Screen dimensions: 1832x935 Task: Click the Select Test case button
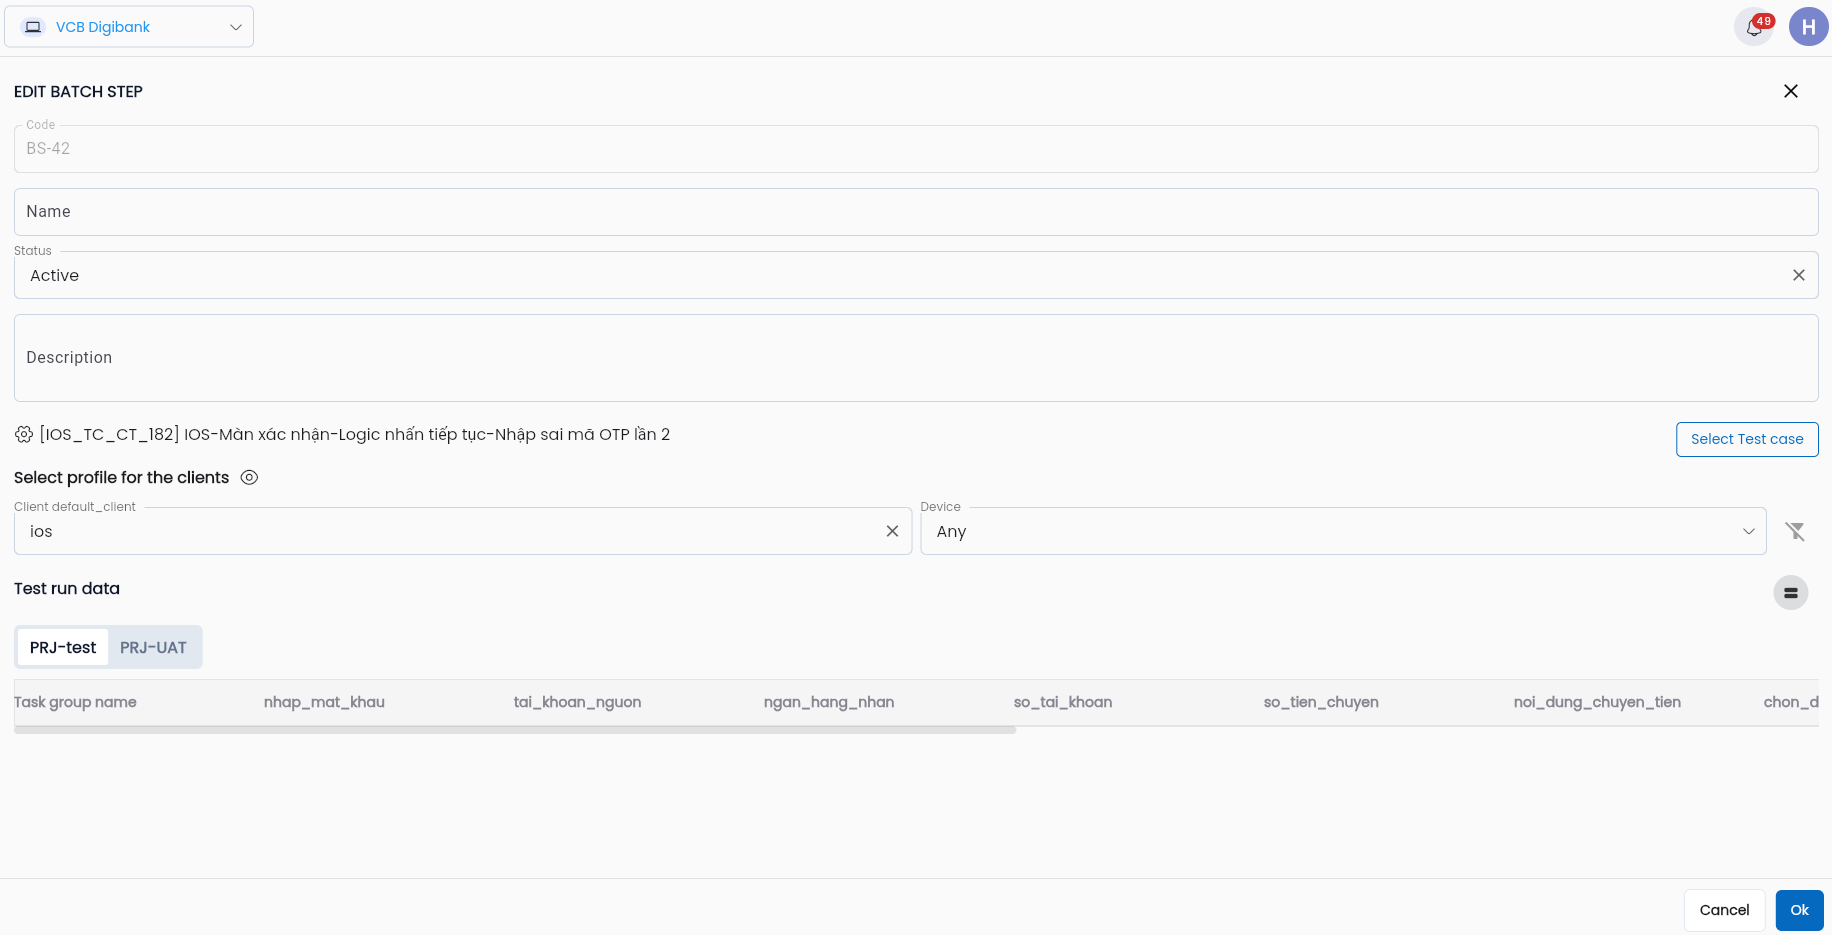(1747, 439)
